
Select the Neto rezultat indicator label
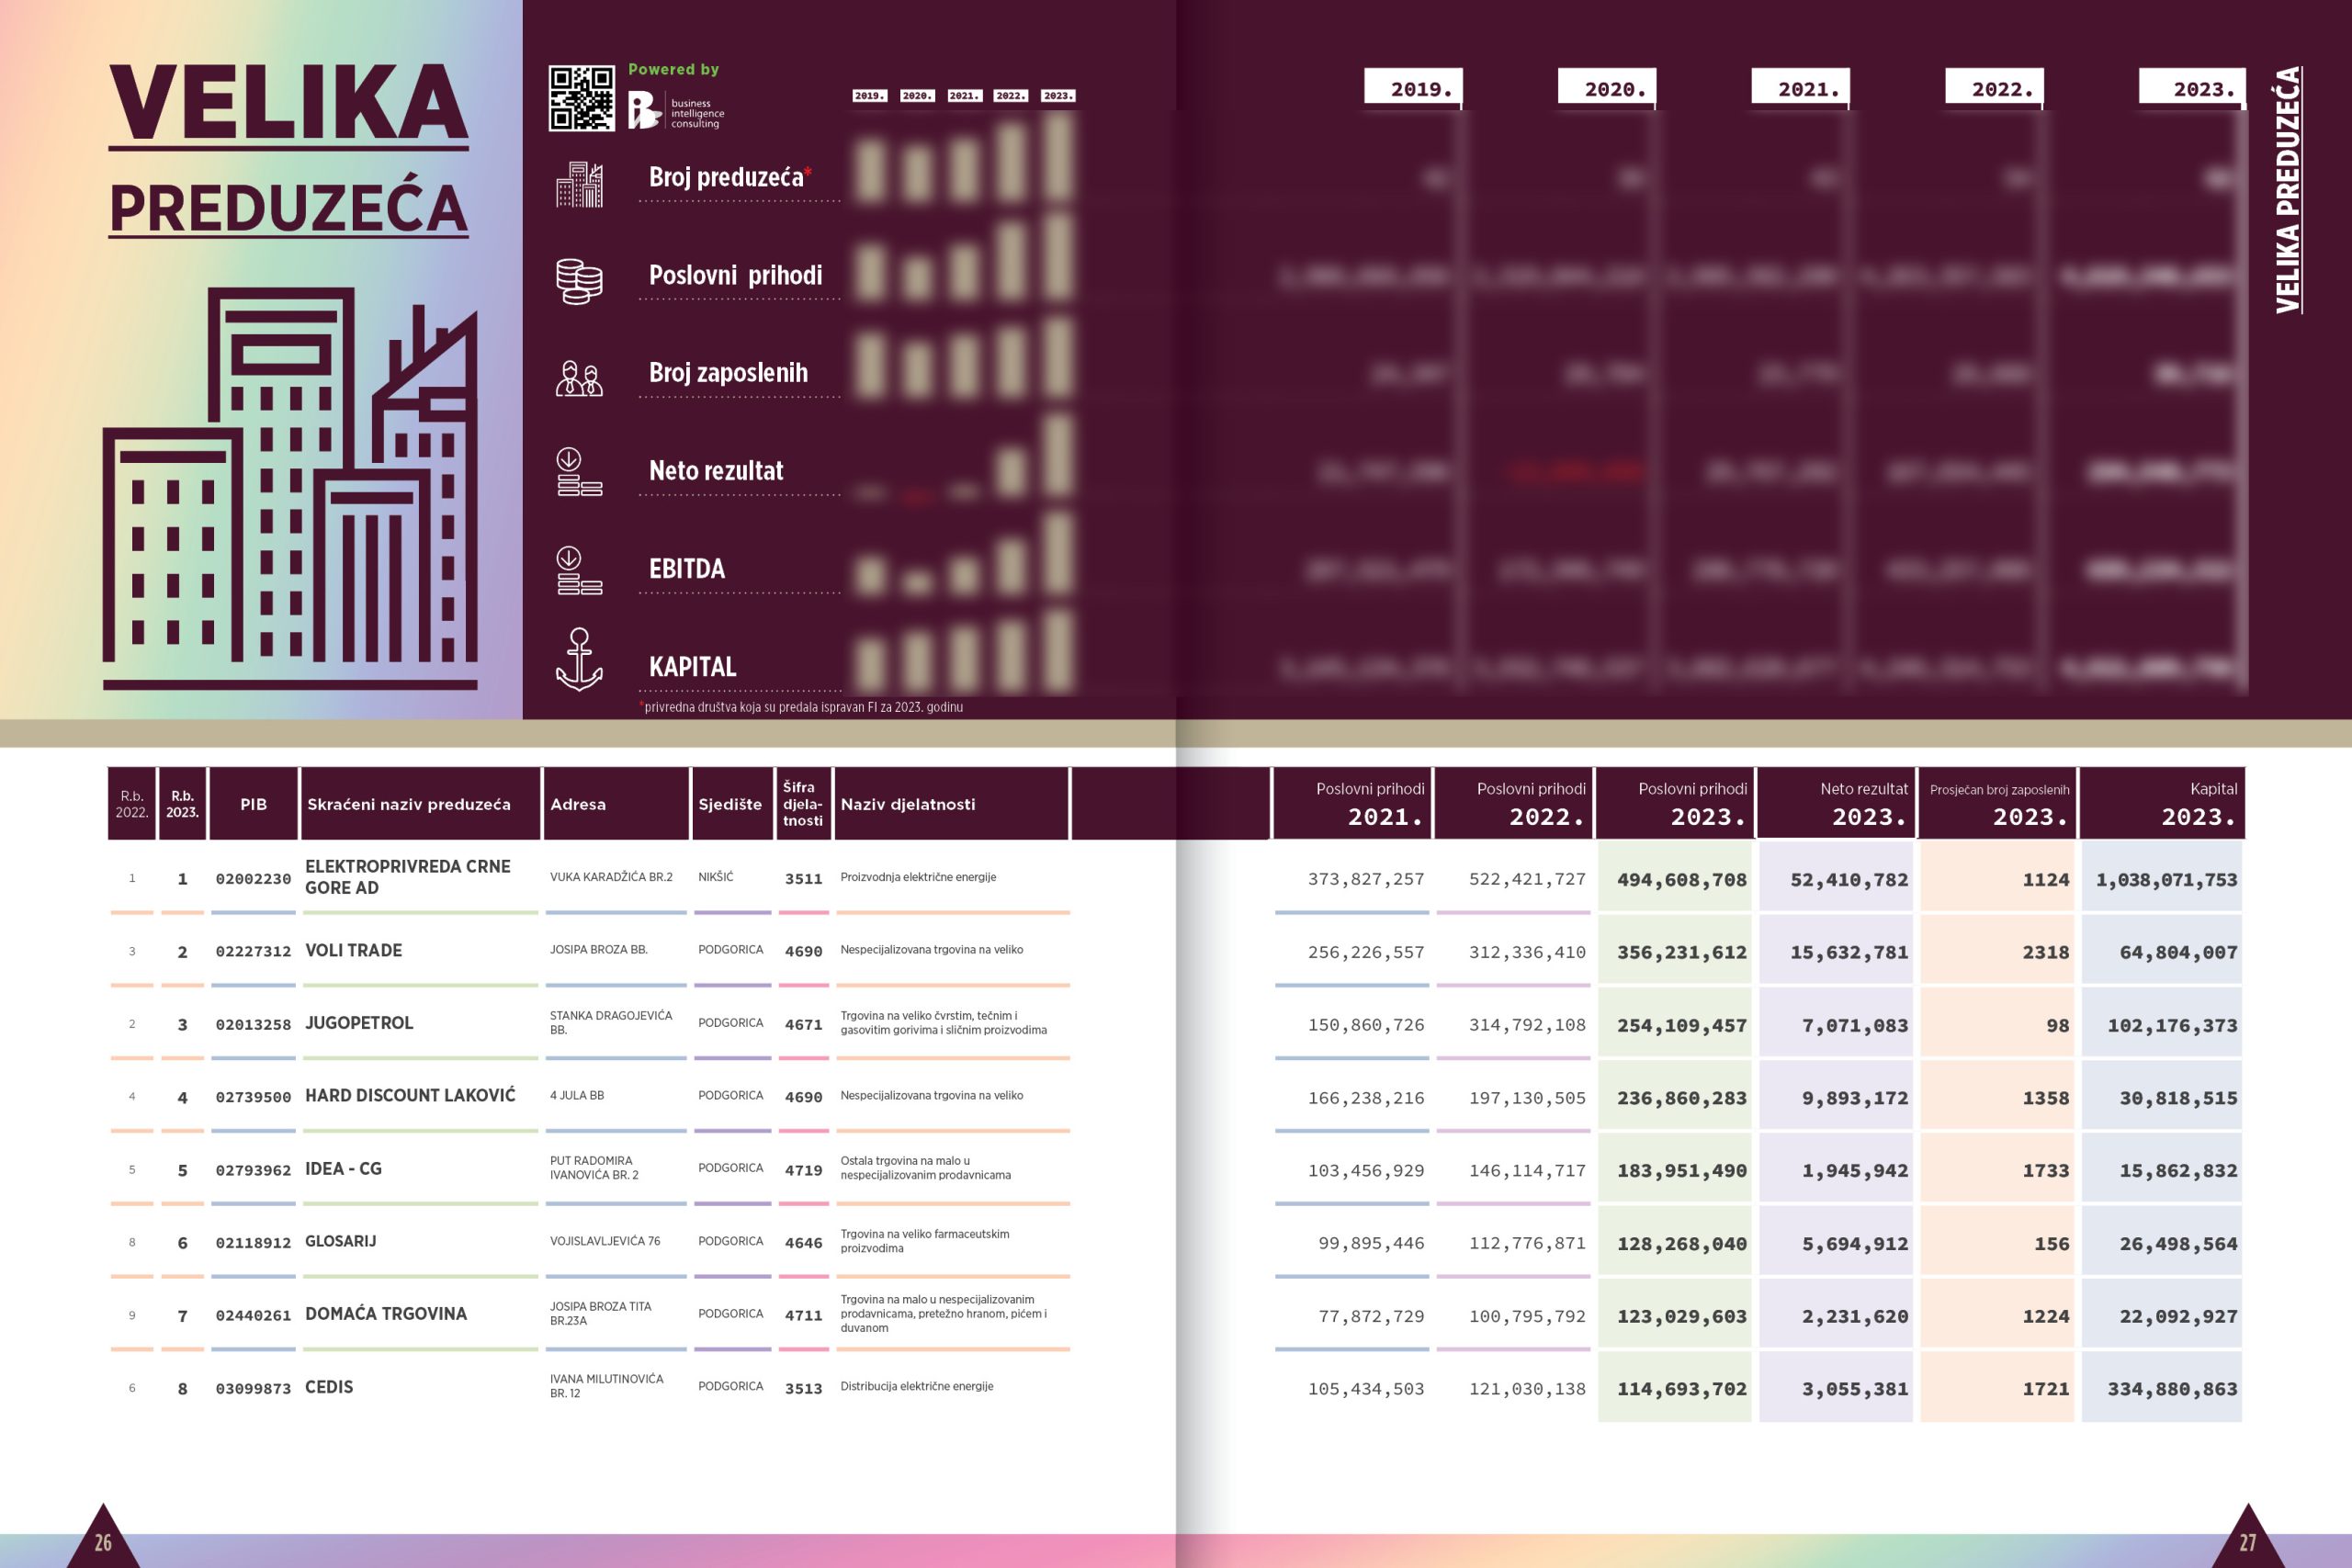pyautogui.click(x=716, y=470)
